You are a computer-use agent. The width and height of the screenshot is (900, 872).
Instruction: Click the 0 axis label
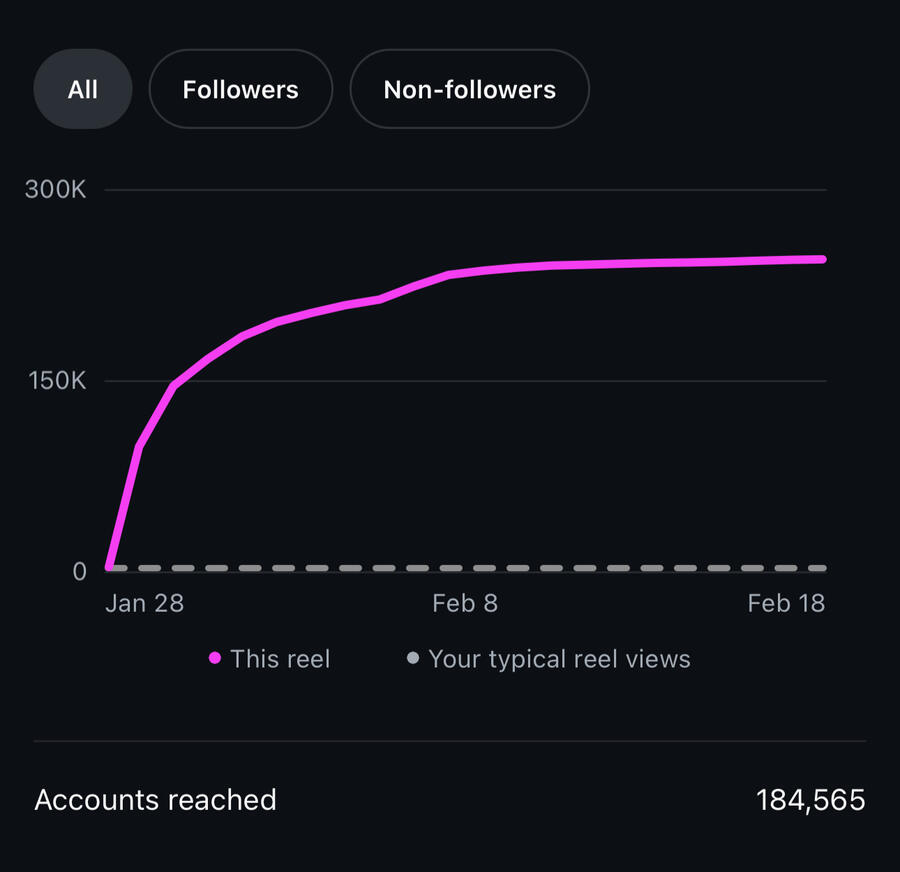coord(80,572)
